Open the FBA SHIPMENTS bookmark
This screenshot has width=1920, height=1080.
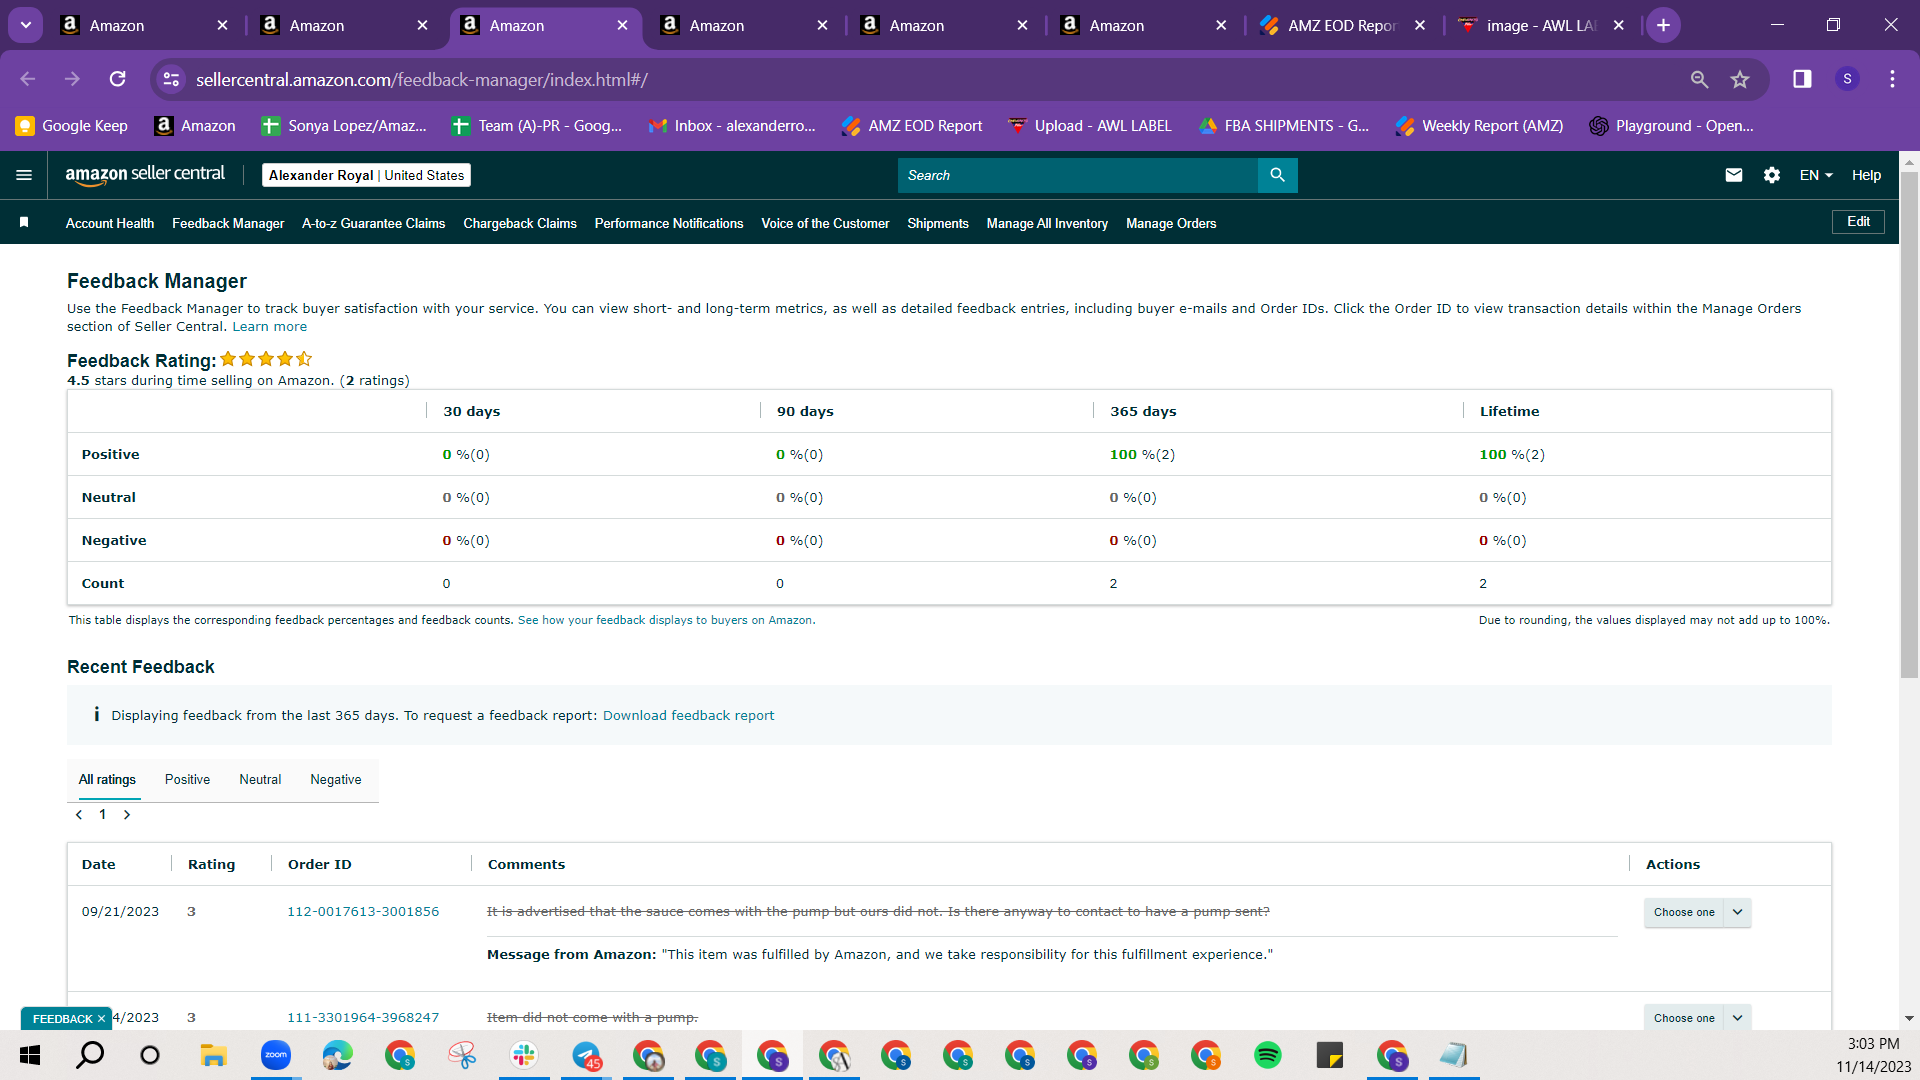1284,126
